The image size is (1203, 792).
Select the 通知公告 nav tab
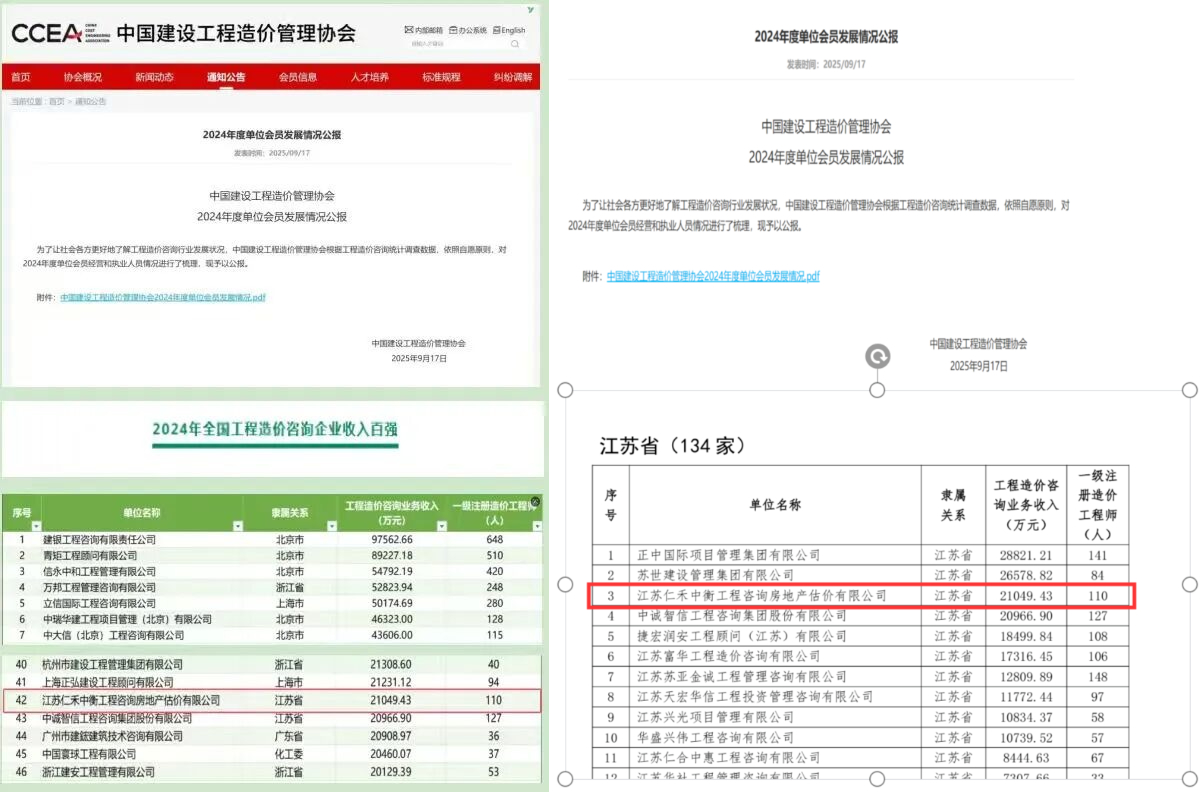pos(226,77)
